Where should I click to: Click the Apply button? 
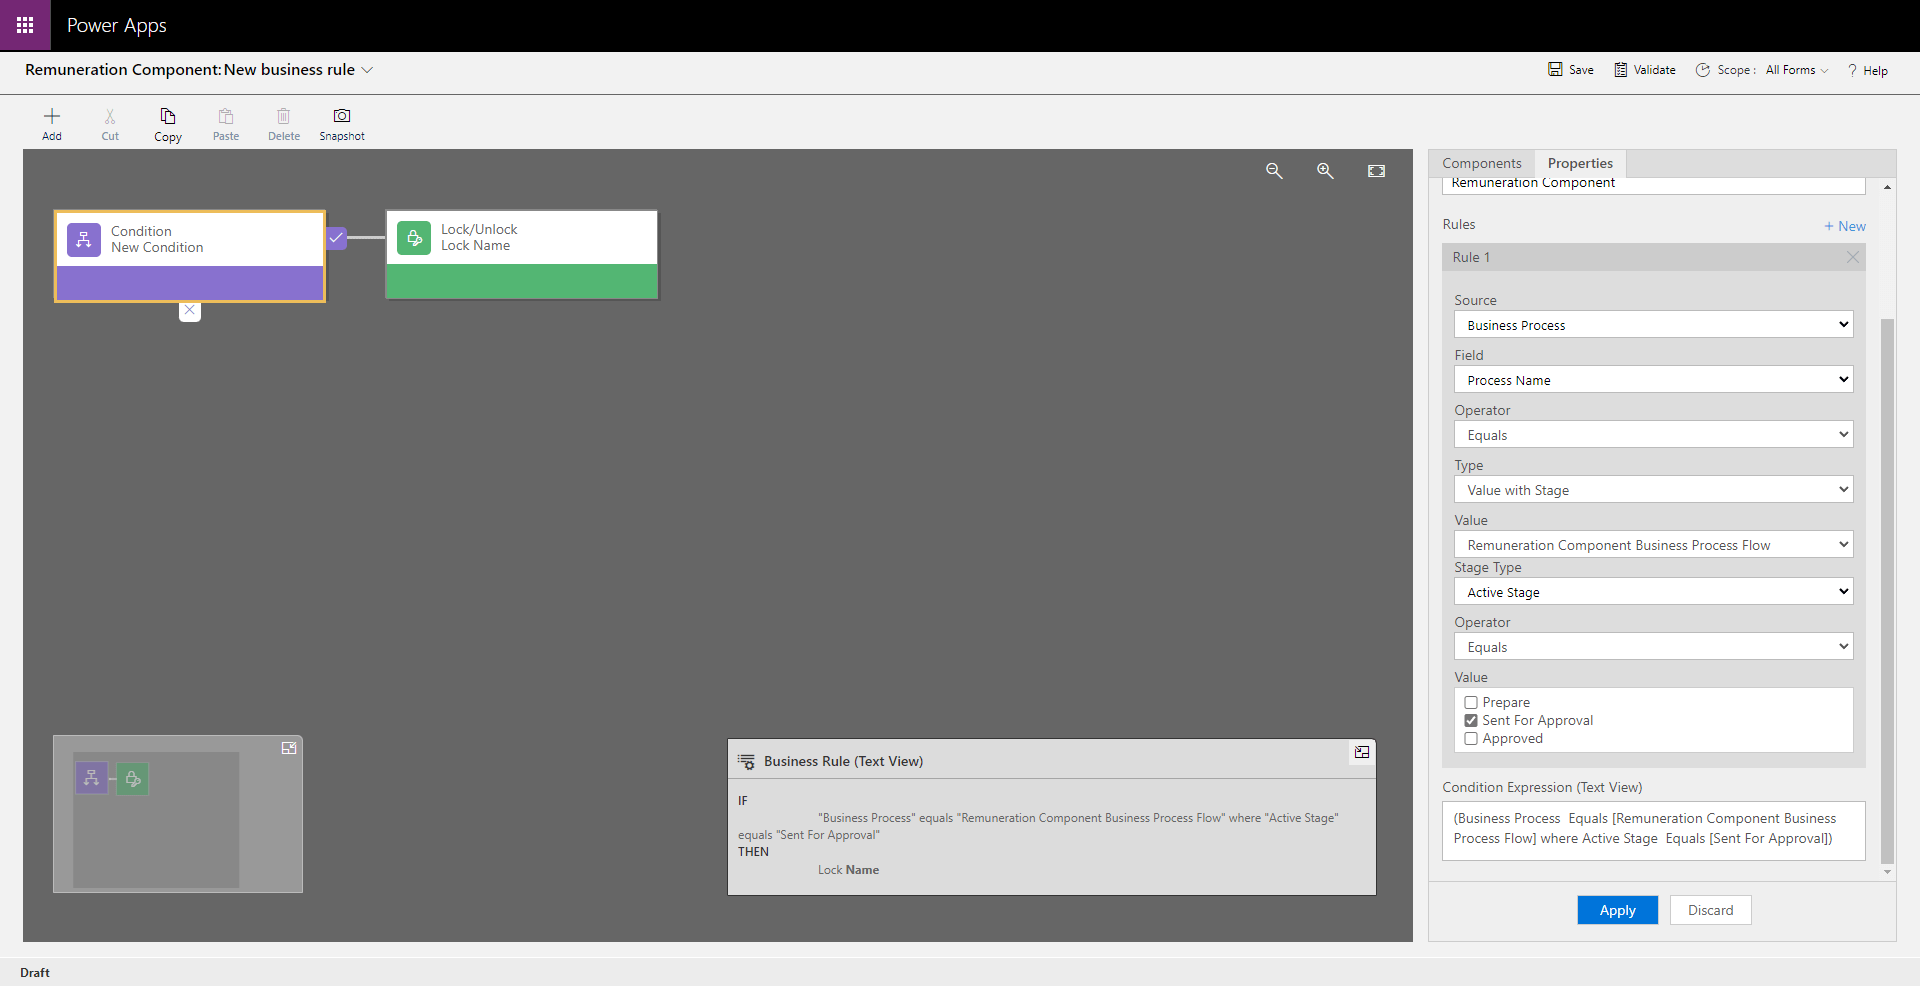(x=1617, y=910)
